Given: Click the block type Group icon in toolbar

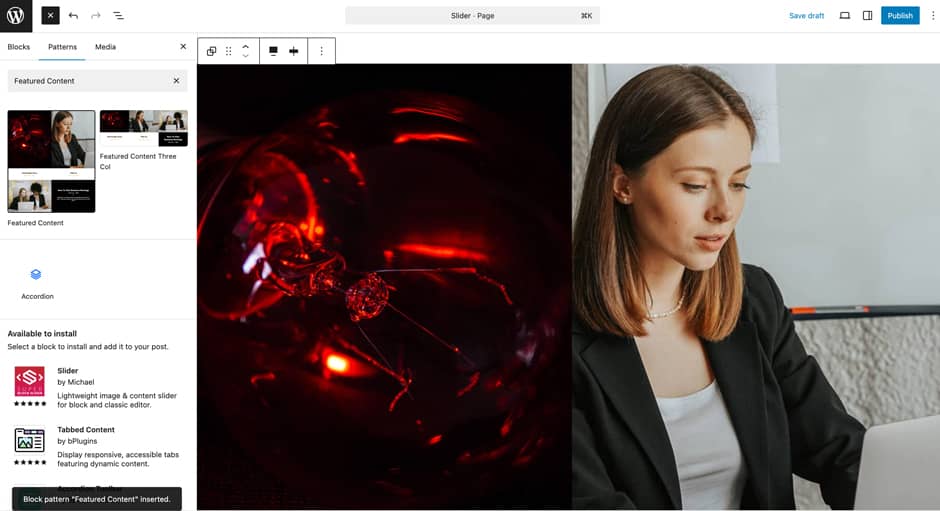Looking at the screenshot, I should [211, 51].
